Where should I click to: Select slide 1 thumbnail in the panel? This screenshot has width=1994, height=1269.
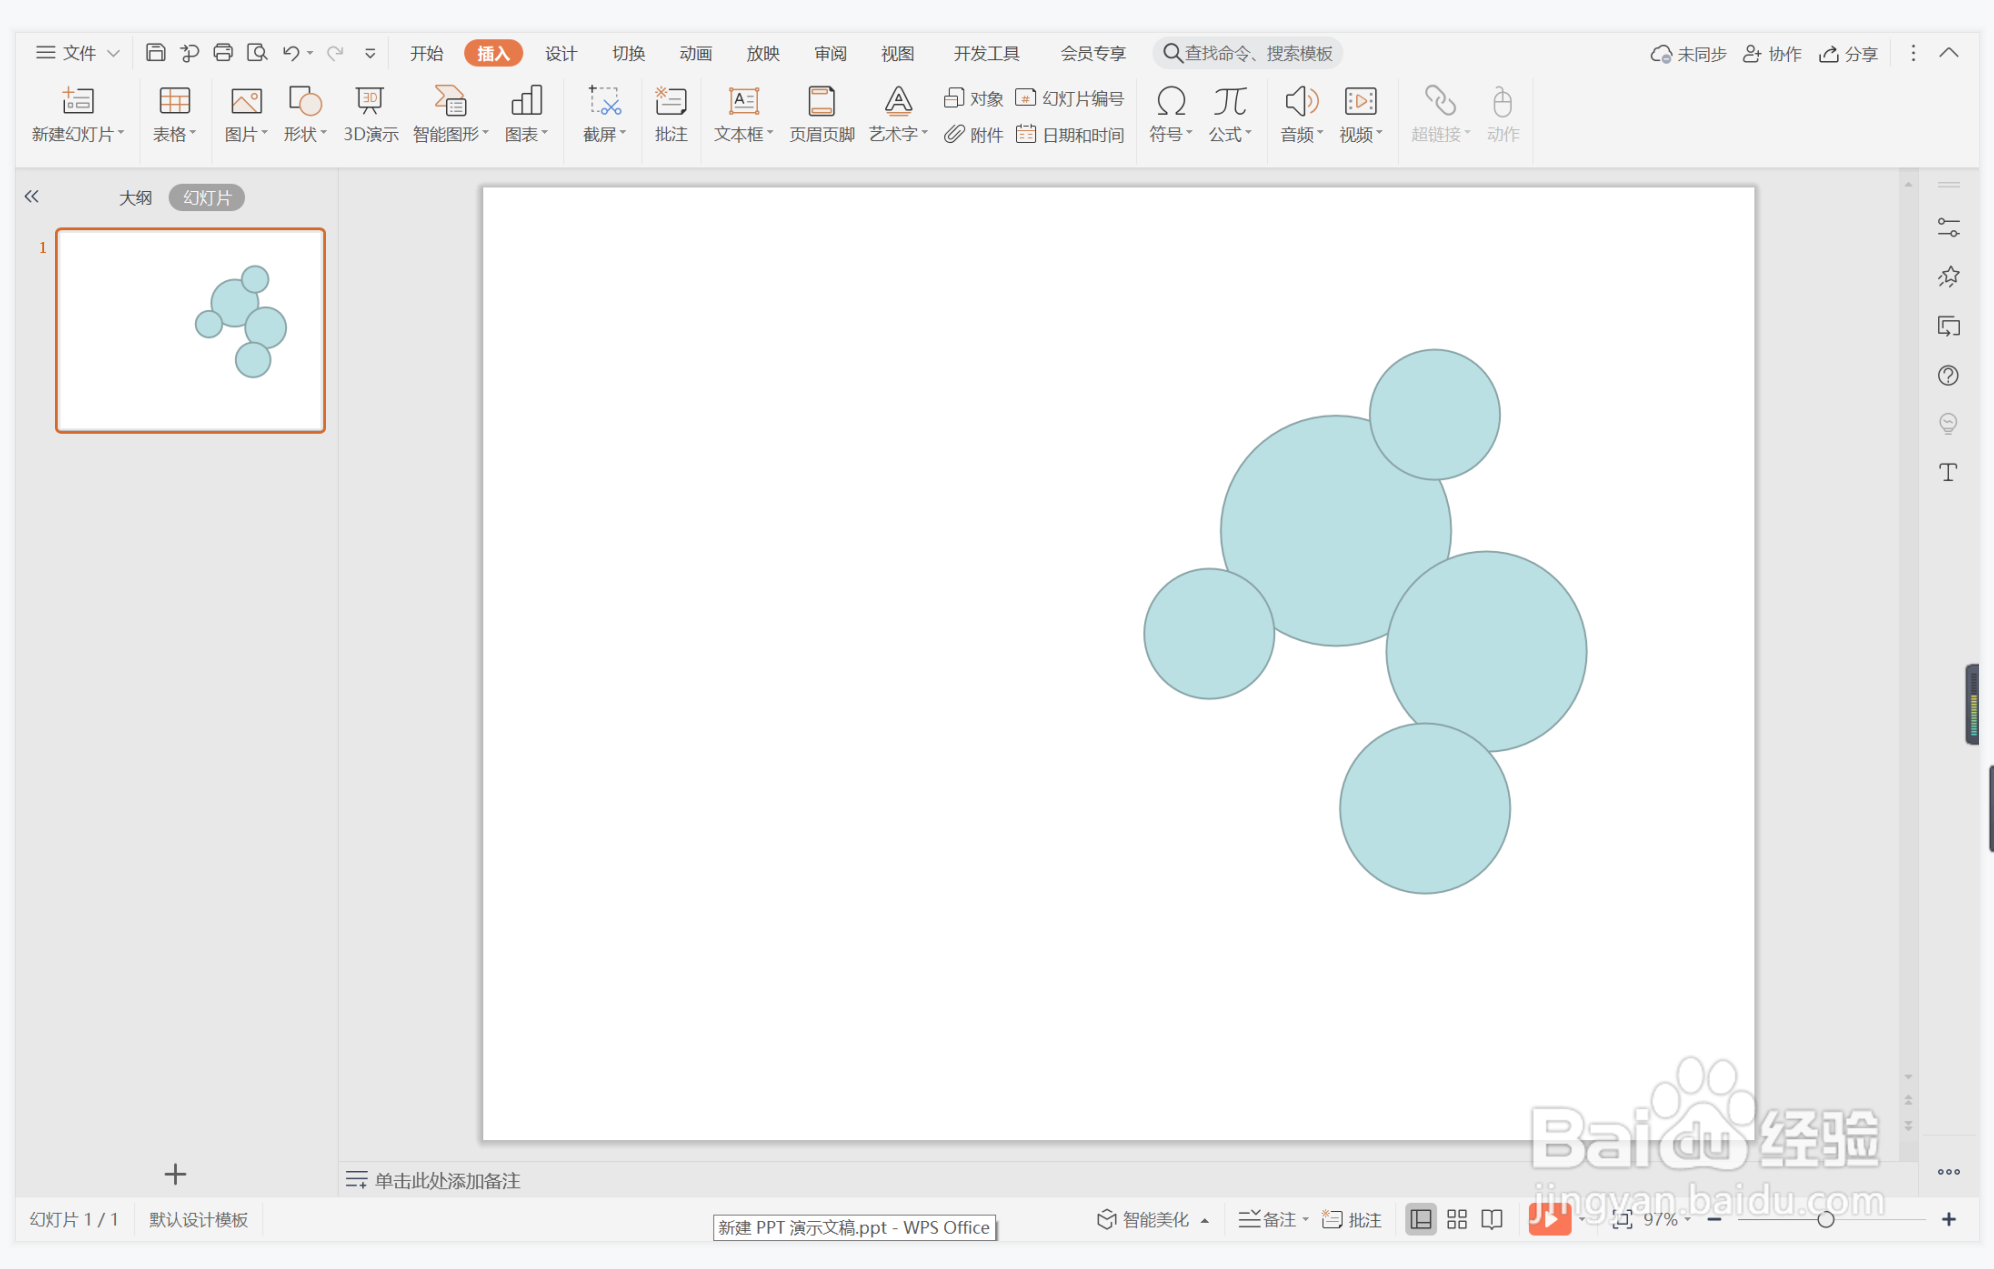[190, 330]
